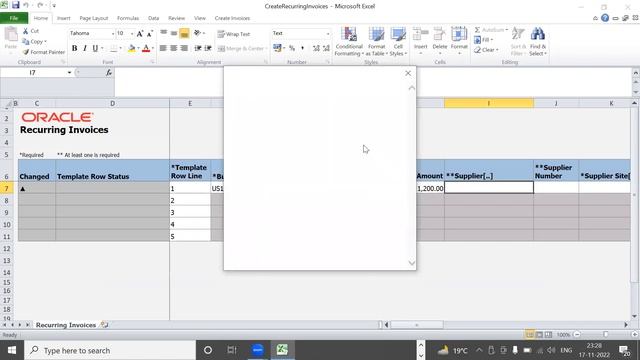Click the popup dialog scroll down arrow
The image size is (640, 360).
point(412,263)
